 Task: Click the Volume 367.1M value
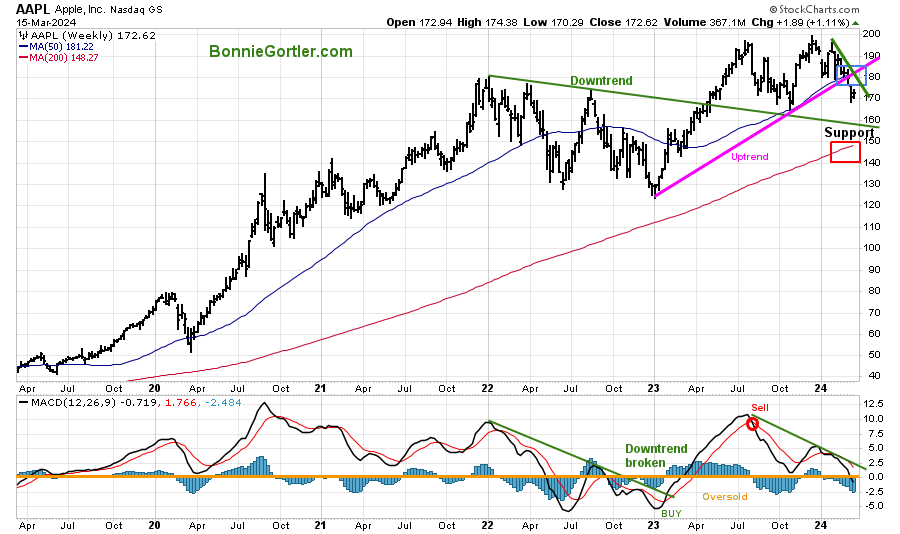[x=704, y=22]
